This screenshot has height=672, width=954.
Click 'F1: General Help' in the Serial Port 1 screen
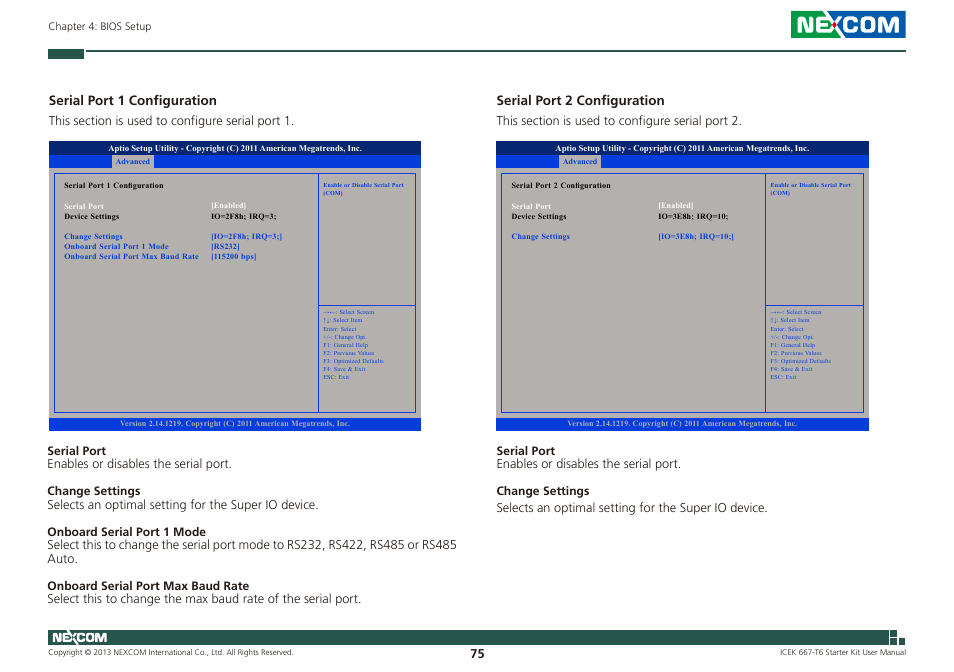tap(346, 345)
